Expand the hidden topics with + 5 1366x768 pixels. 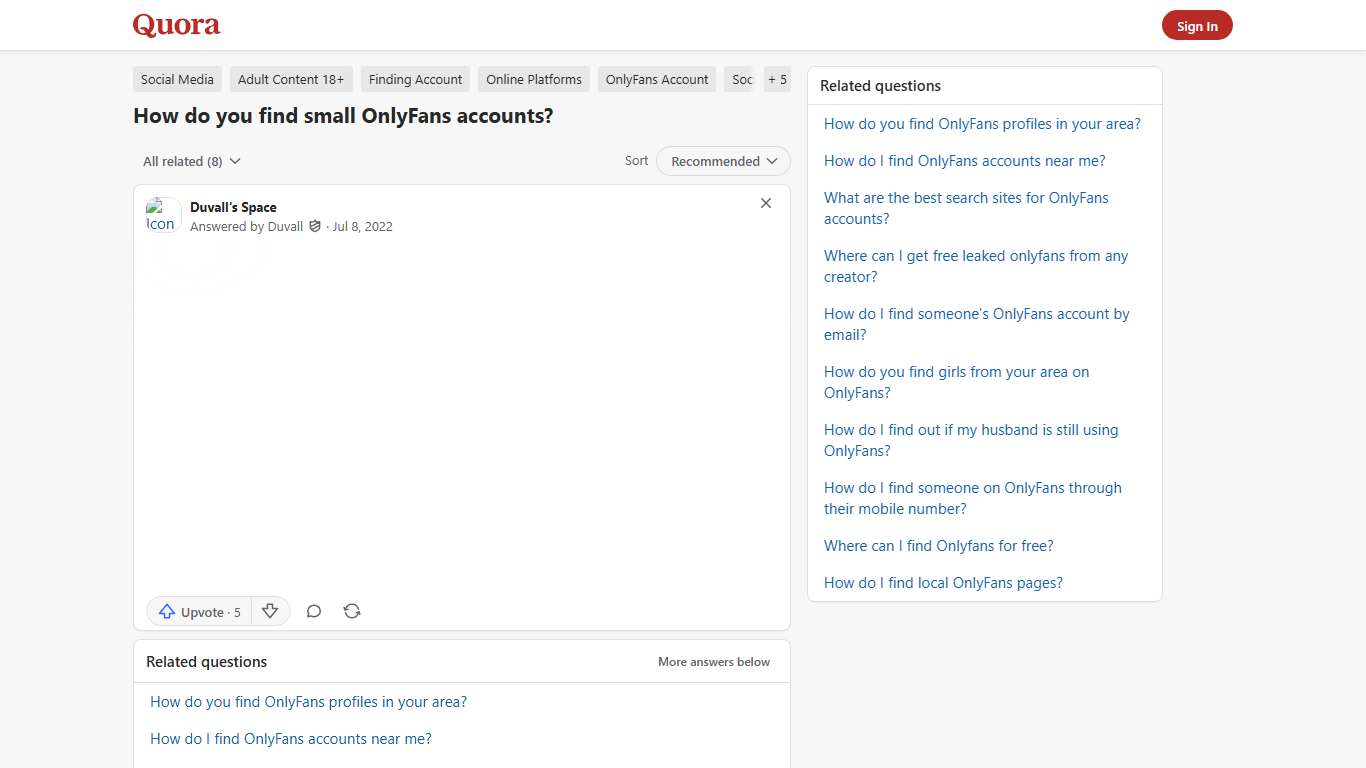point(777,79)
